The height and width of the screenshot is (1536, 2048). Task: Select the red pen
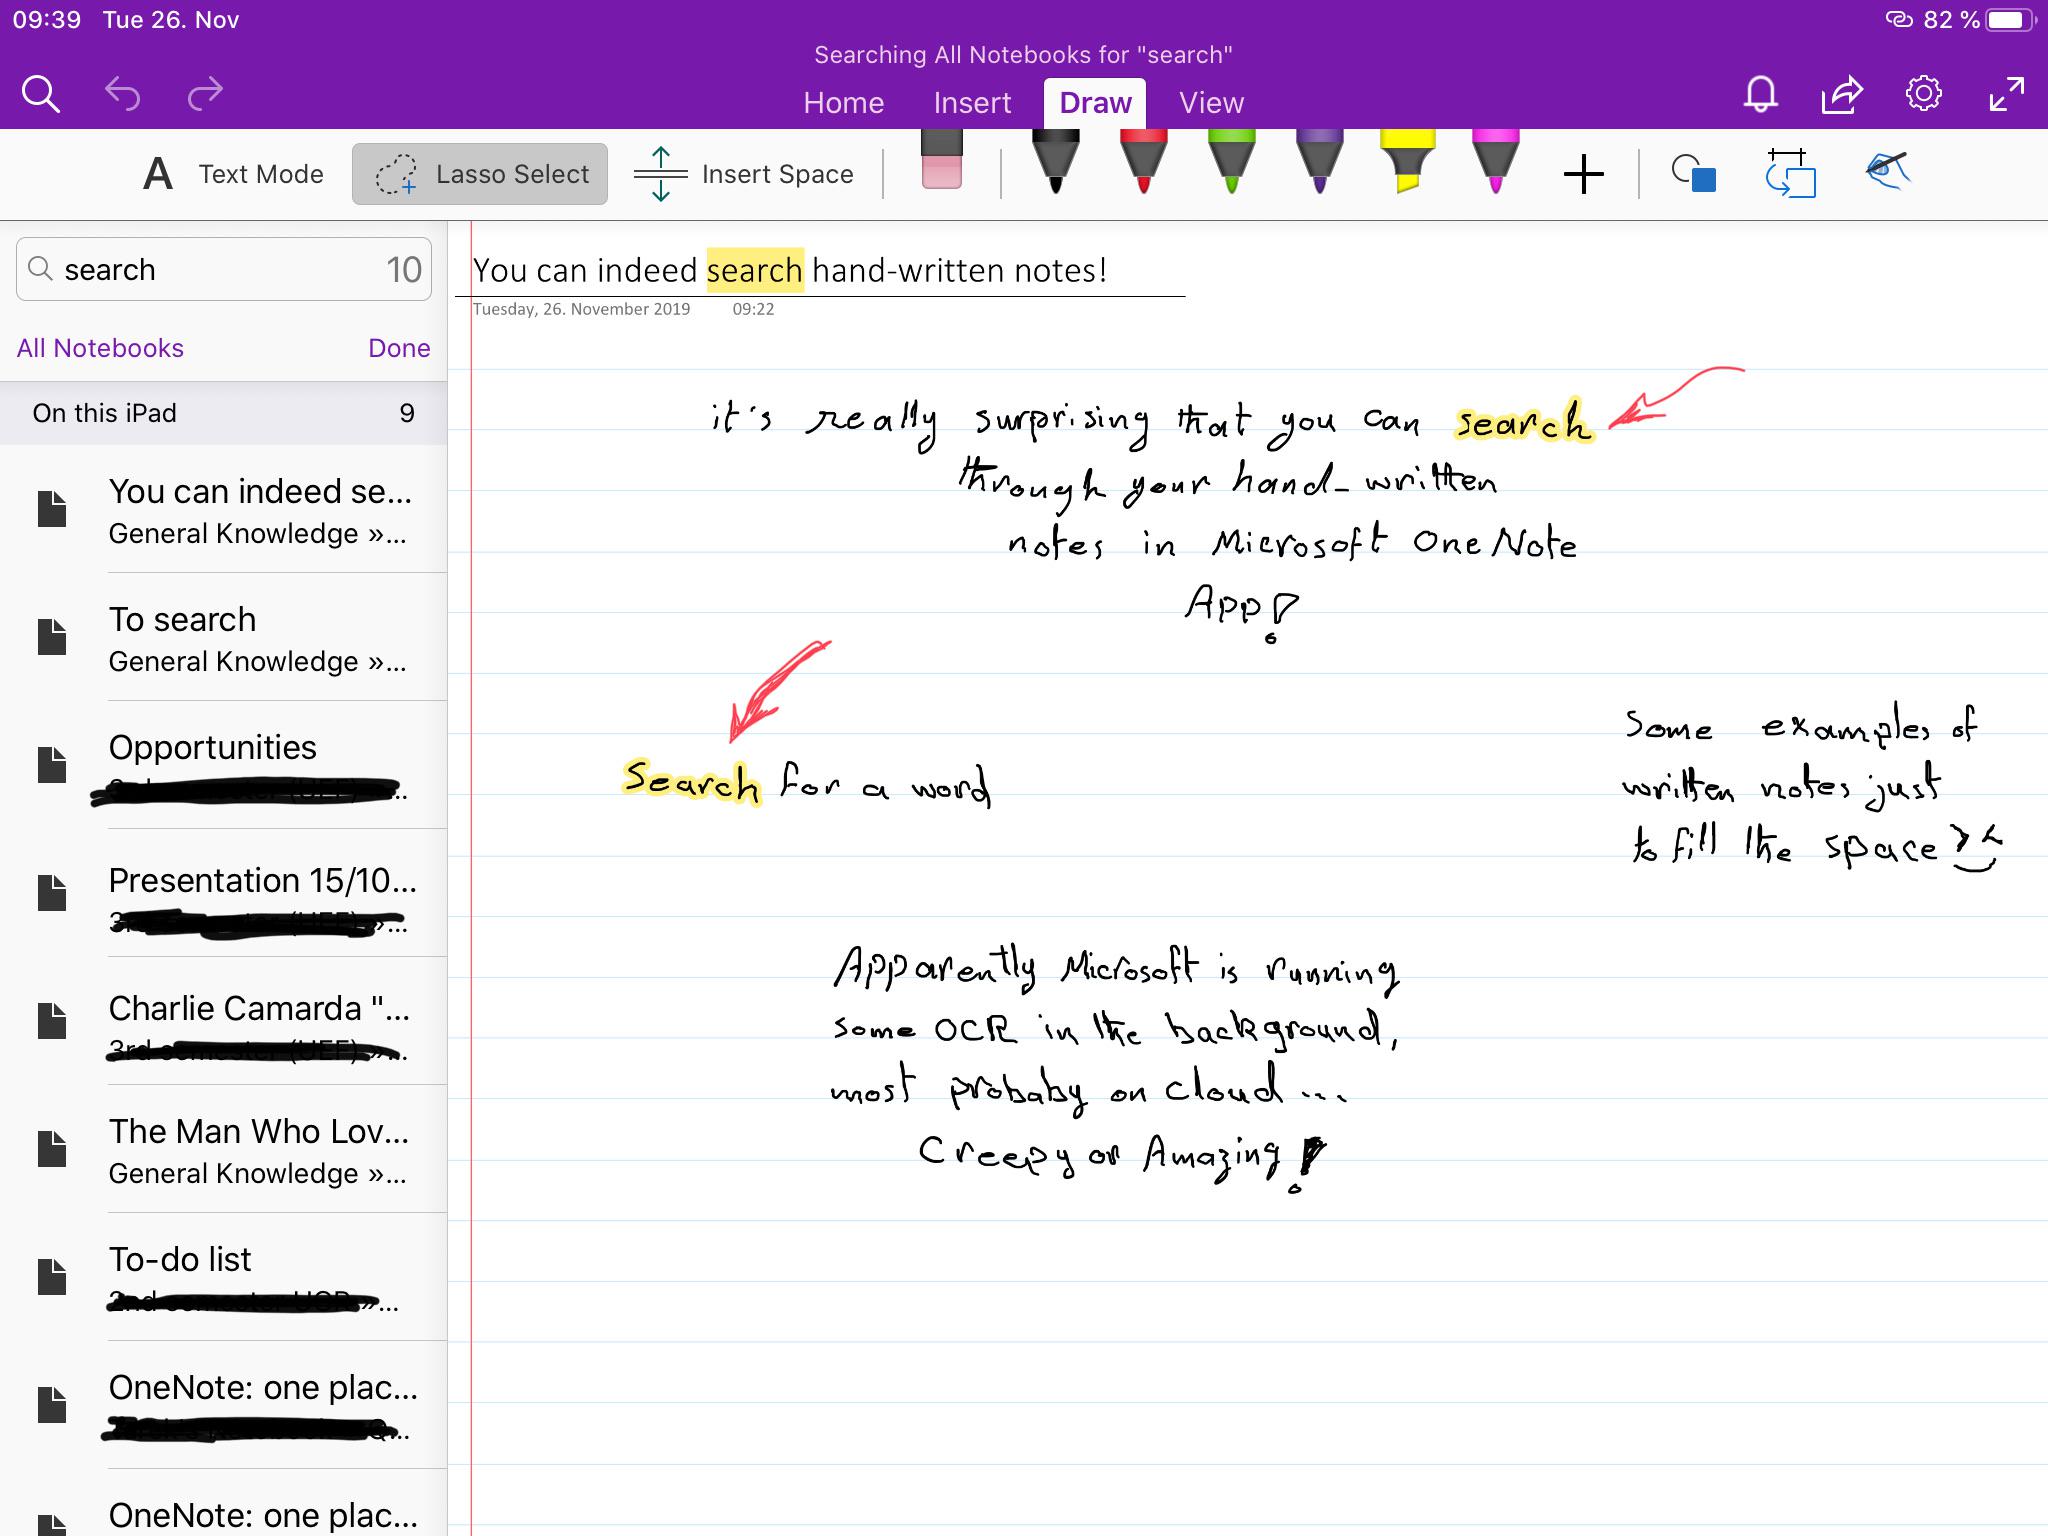pyautogui.click(x=1142, y=170)
